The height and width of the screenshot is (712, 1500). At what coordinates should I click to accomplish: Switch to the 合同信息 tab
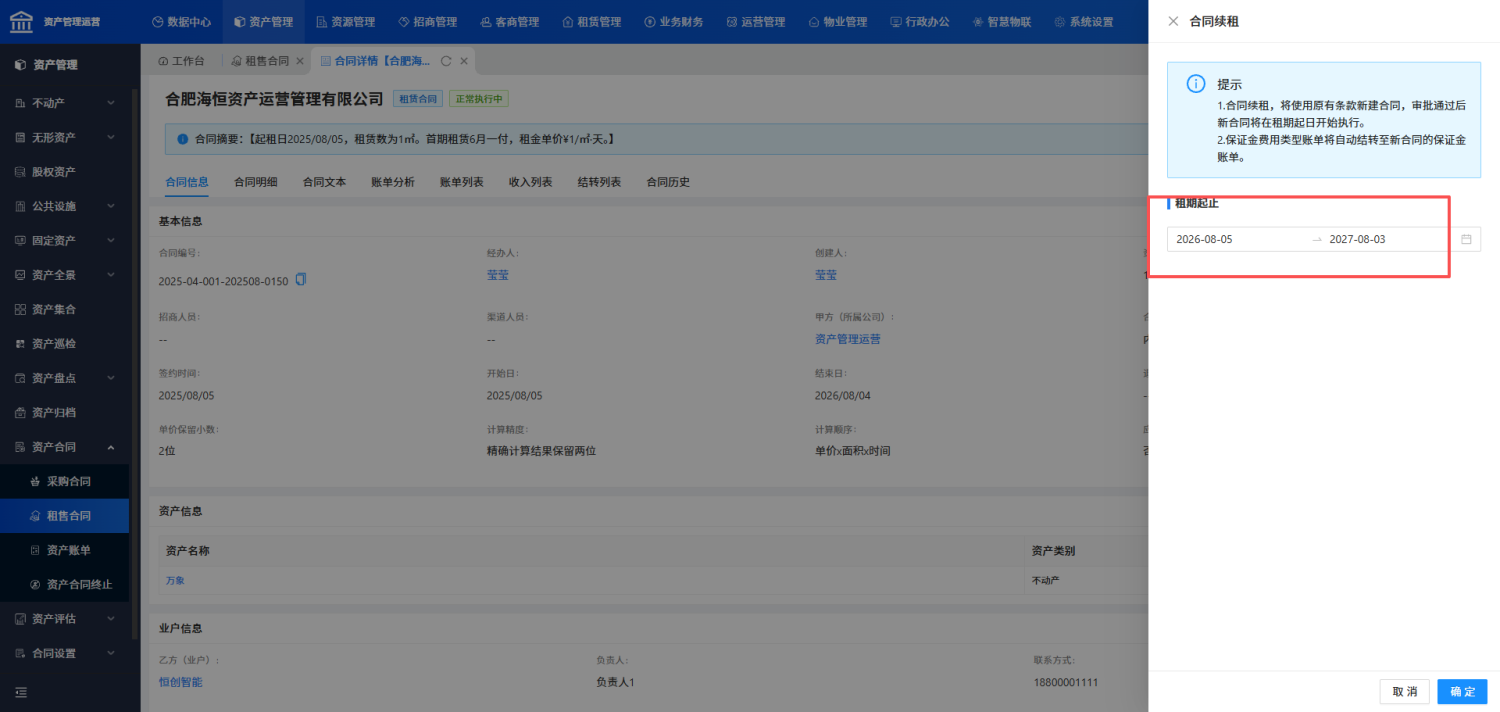click(186, 182)
